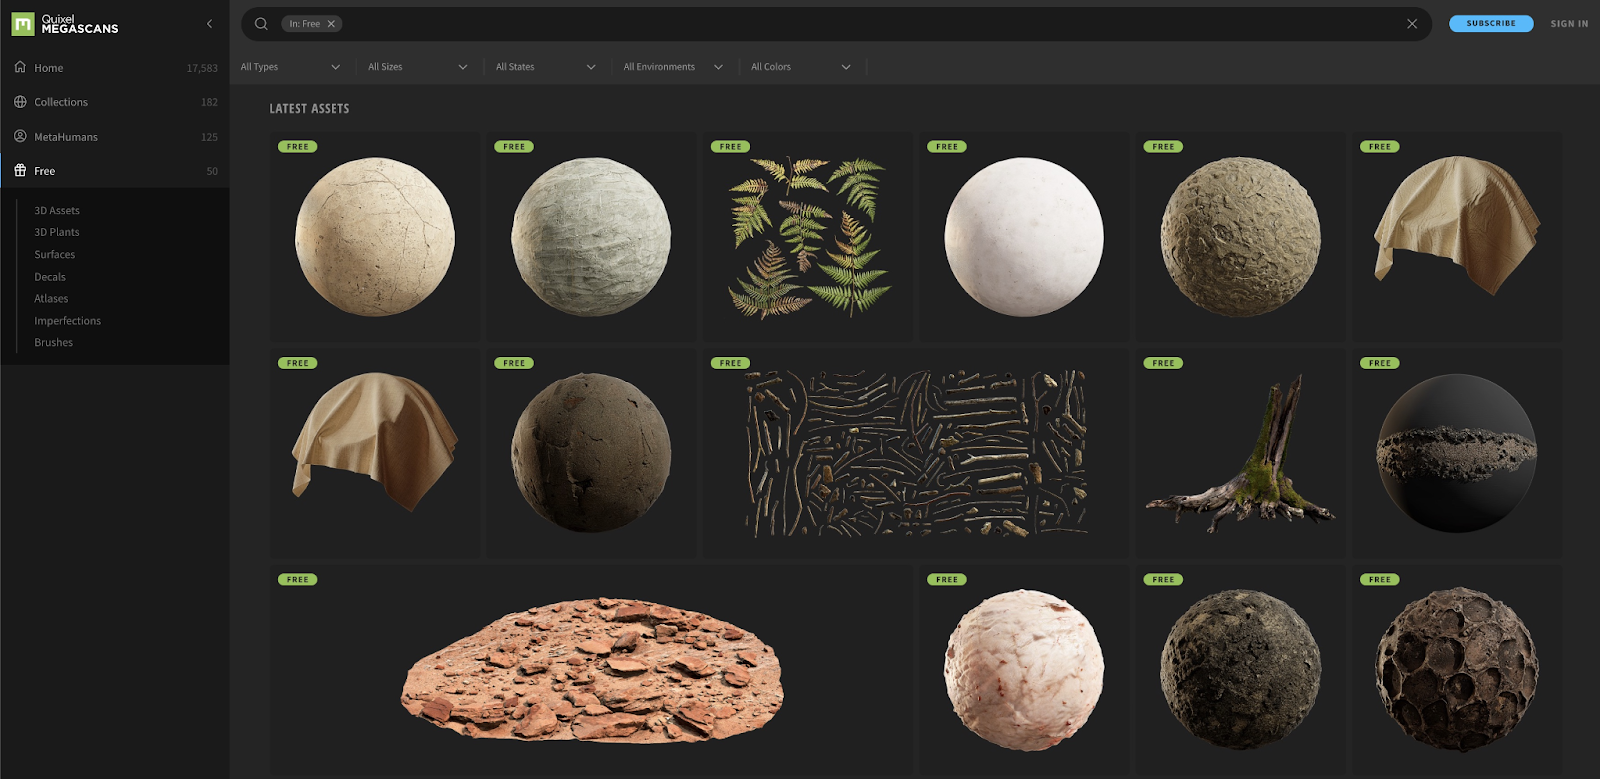The height and width of the screenshot is (779, 1600).
Task: Open the olive mud sphere asset
Action: pos(1240,237)
